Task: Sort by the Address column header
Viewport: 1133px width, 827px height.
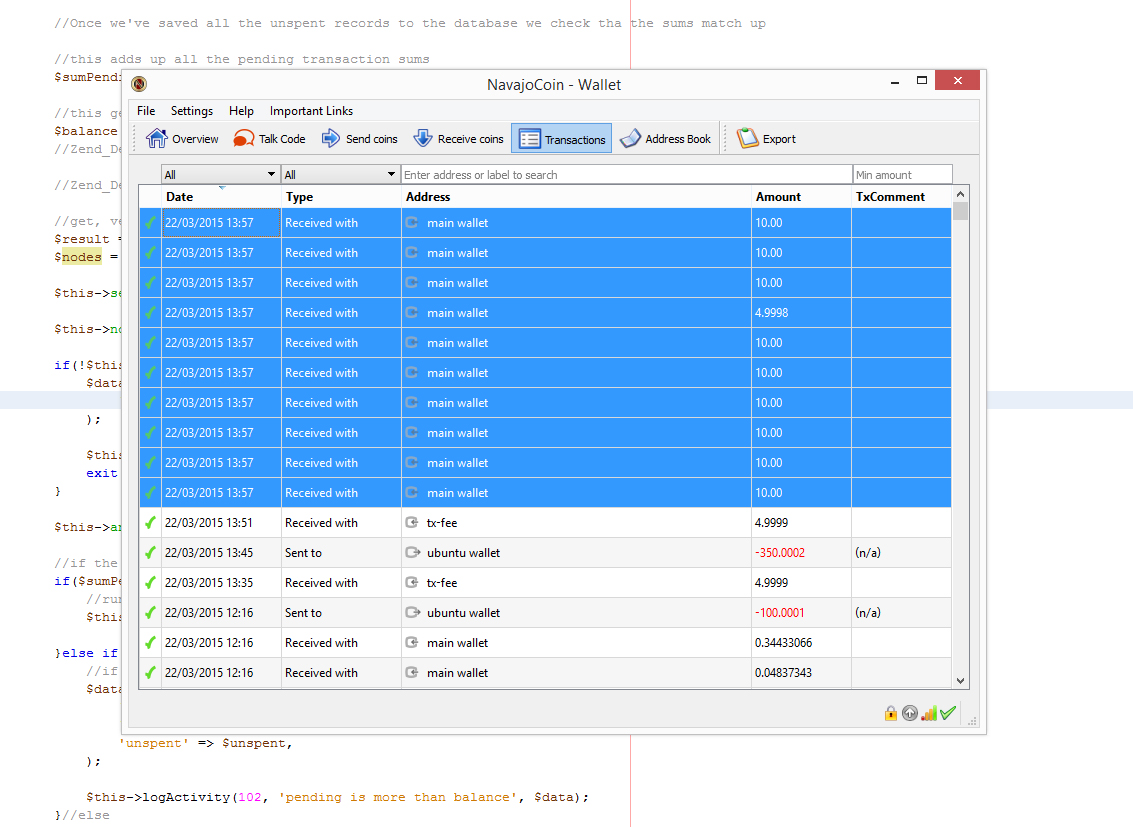Action: click(576, 196)
